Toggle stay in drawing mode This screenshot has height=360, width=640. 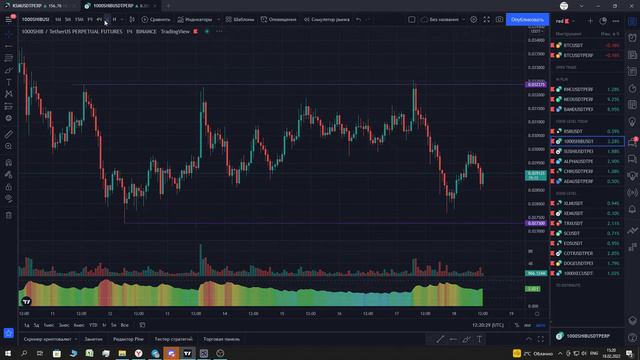[9, 175]
